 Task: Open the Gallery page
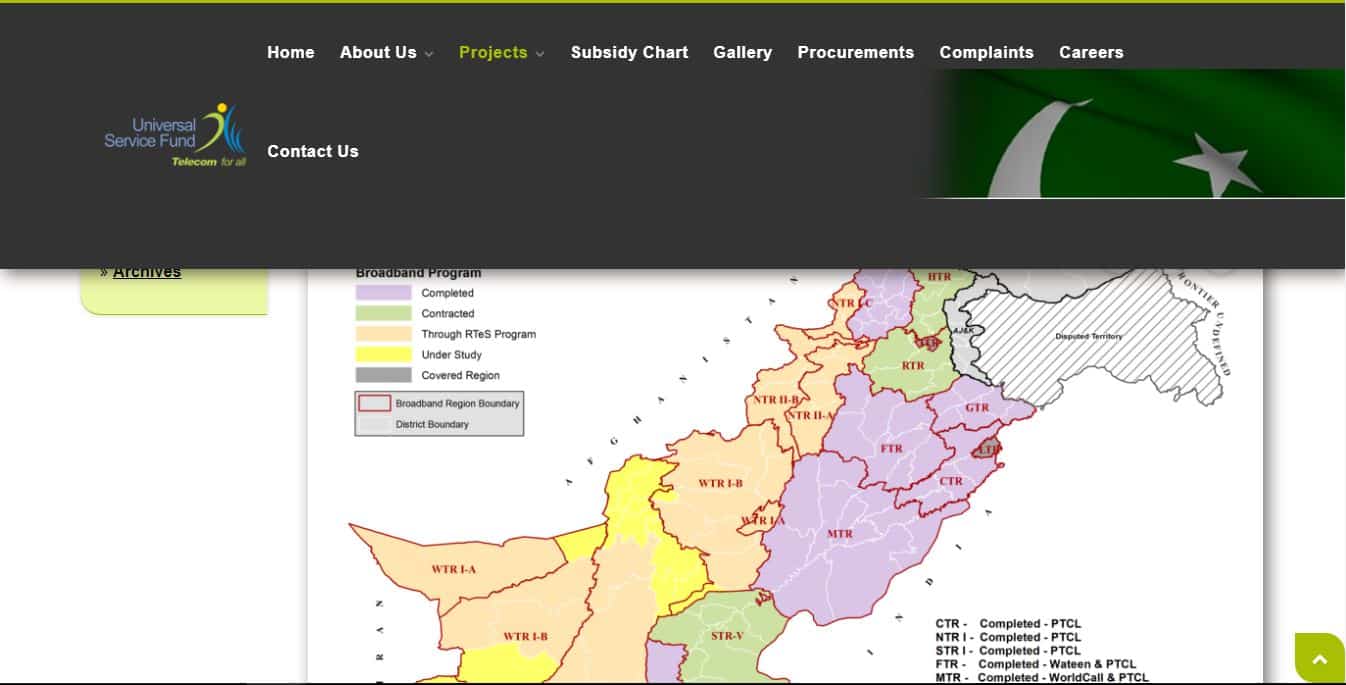743,52
